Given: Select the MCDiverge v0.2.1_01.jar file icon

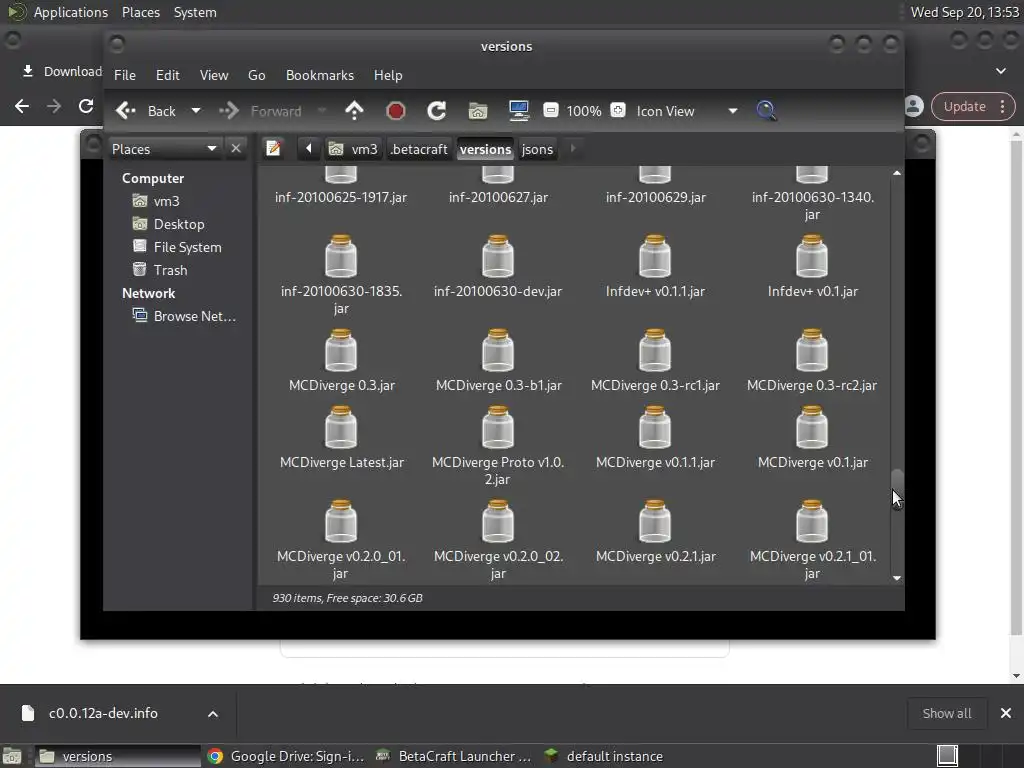Looking at the screenshot, I should (x=812, y=522).
